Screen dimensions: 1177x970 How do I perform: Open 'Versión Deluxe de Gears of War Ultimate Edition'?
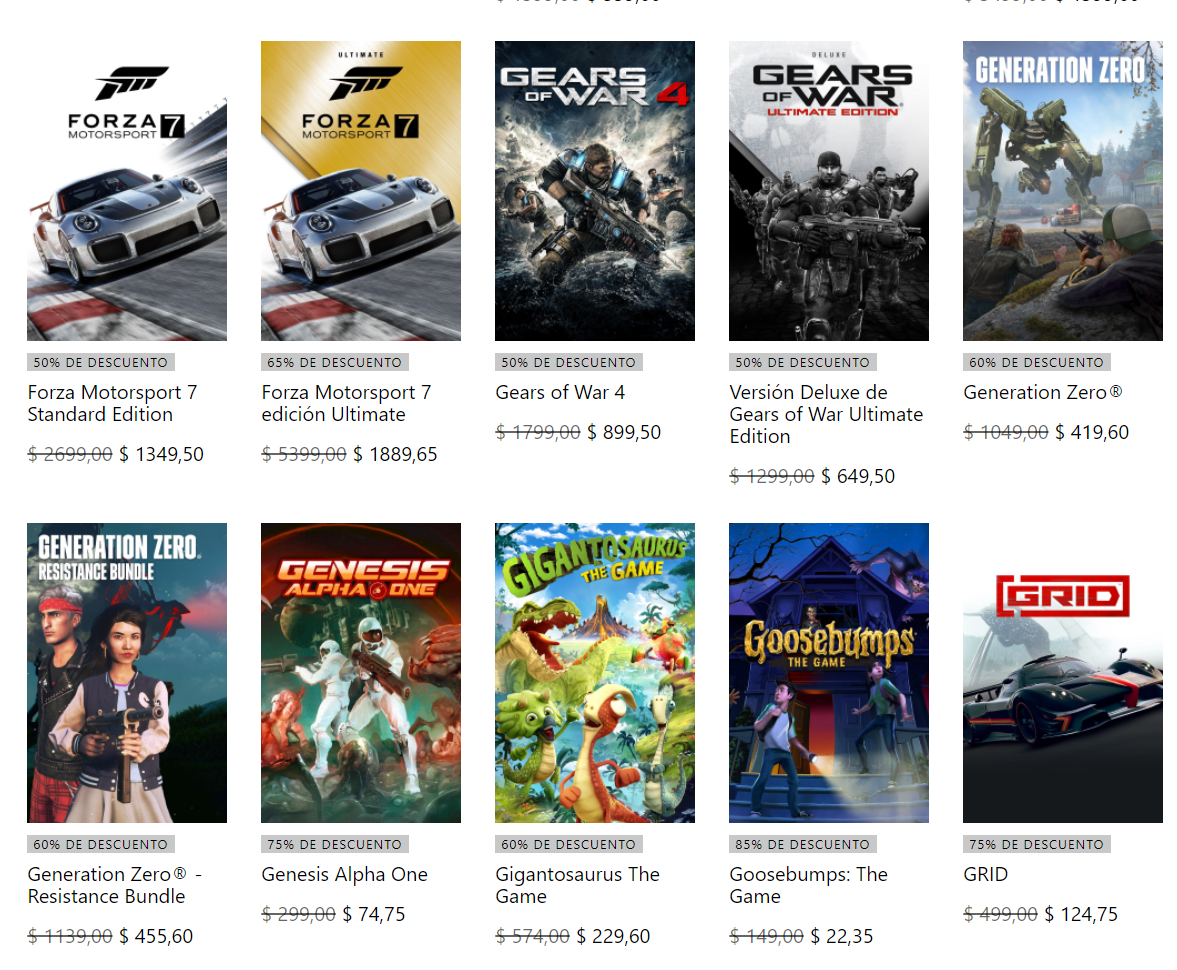coord(826,414)
